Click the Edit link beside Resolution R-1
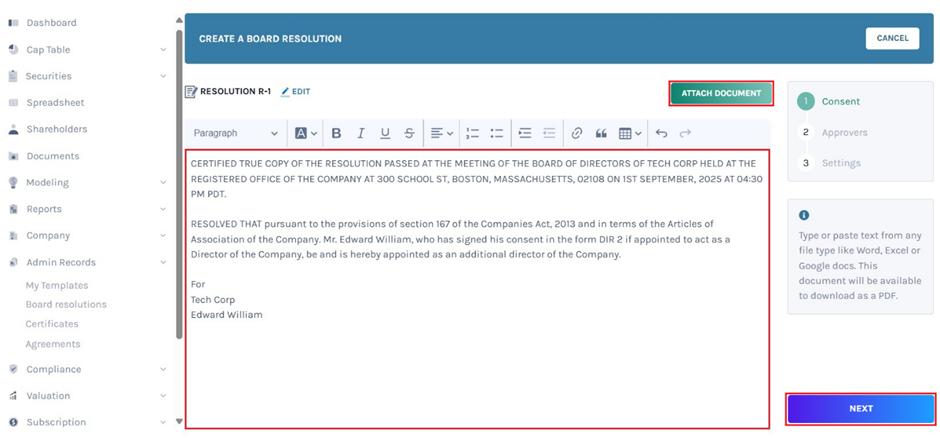Screen dimensions: 940x438 (x=296, y=92)
